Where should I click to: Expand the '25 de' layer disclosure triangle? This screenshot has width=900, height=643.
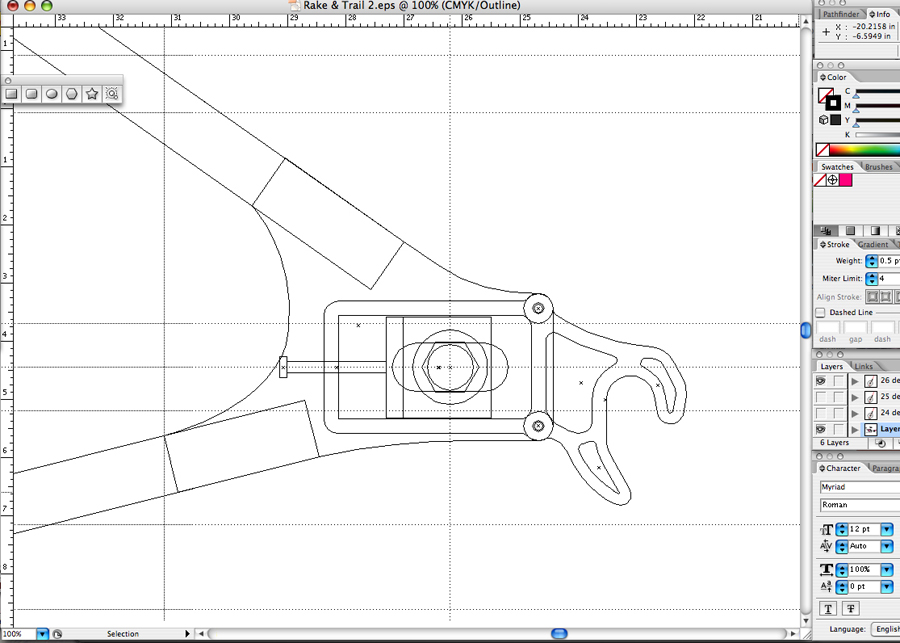pos(856,396)
